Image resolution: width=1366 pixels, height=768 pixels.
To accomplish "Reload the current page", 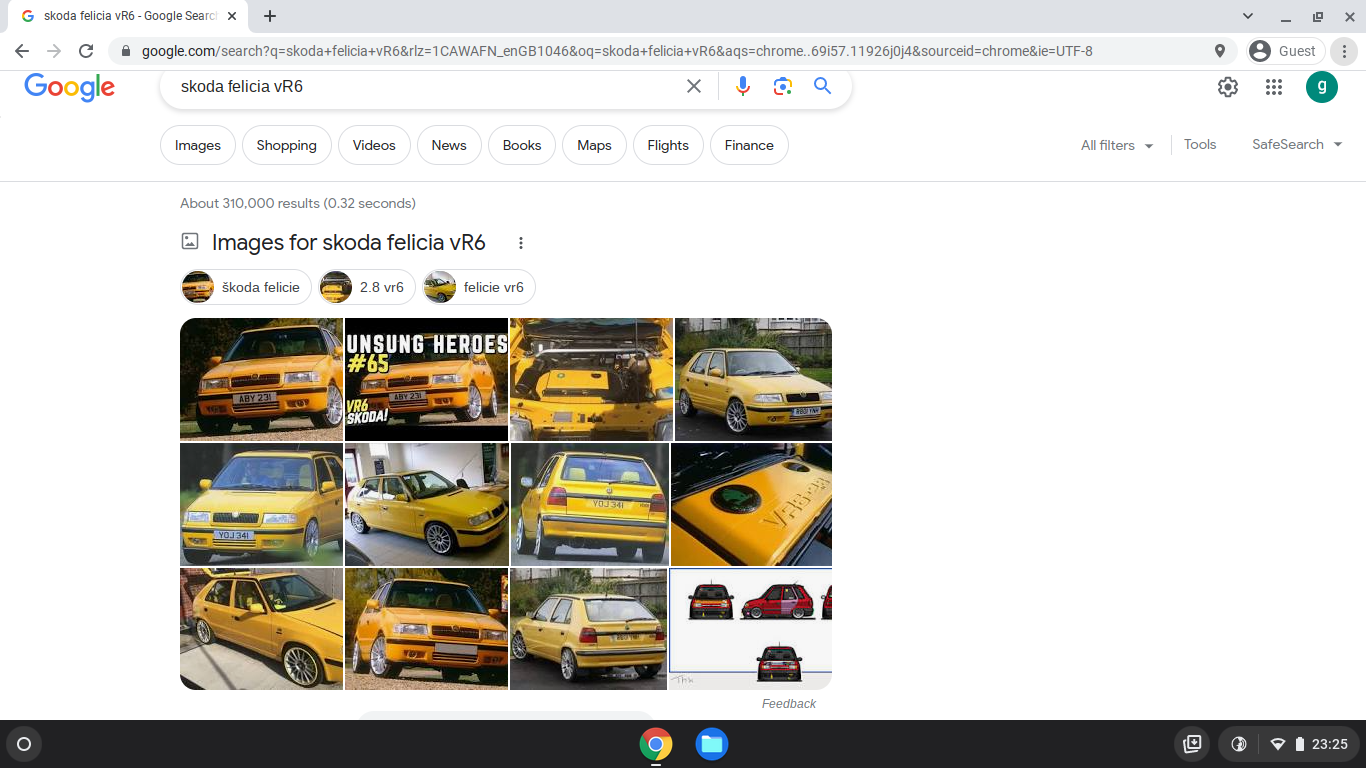I will [x=86, y=51].
